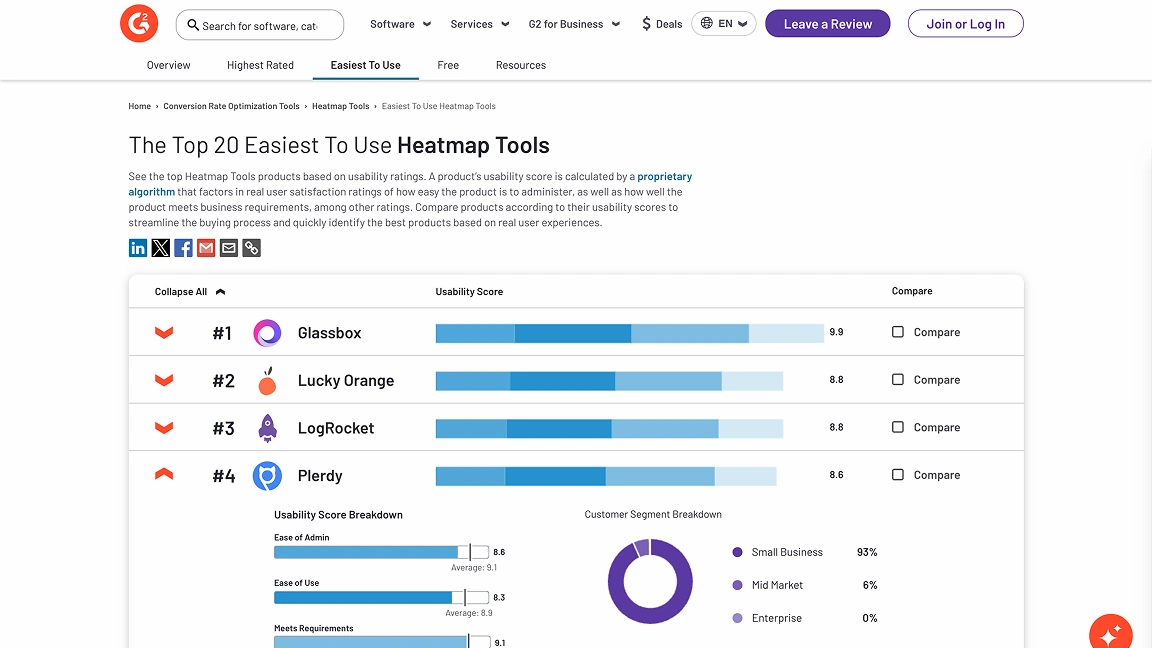Screen dimensions: 1152x648
Task: Click the G2 logo icon
Action: coord(139,24)
